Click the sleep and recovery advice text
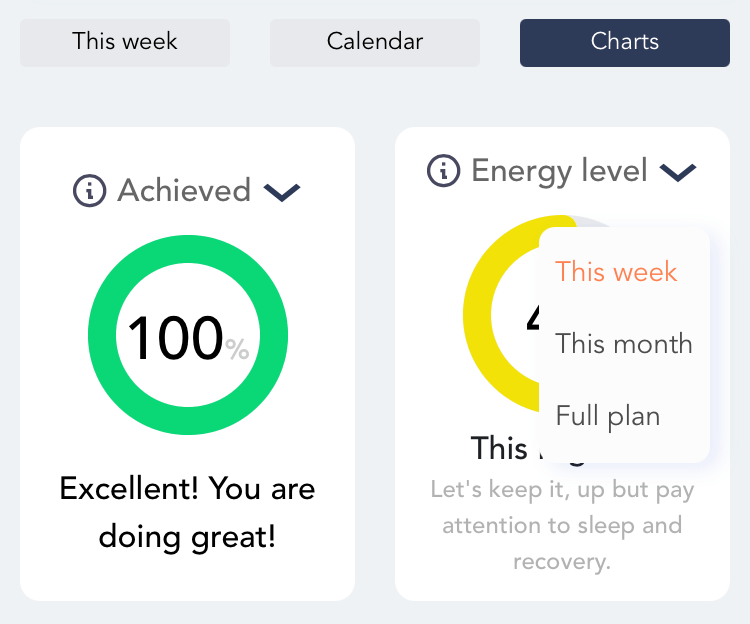This screenshot has height=624, width=750. pyautogui.click(x=562, y=525)
